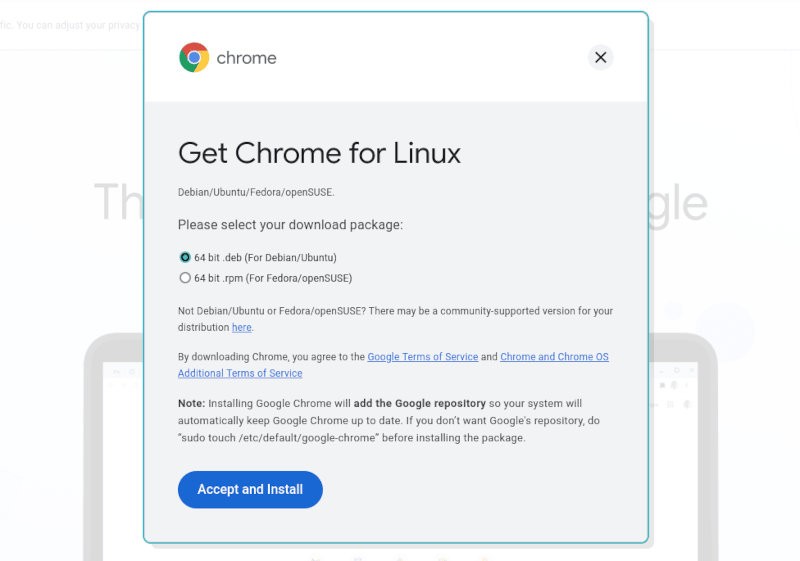Image resolution: width=800 pixels, height=561 pixels.
Task: Open the Google Terms of Service link
Action: pos(422,357)
